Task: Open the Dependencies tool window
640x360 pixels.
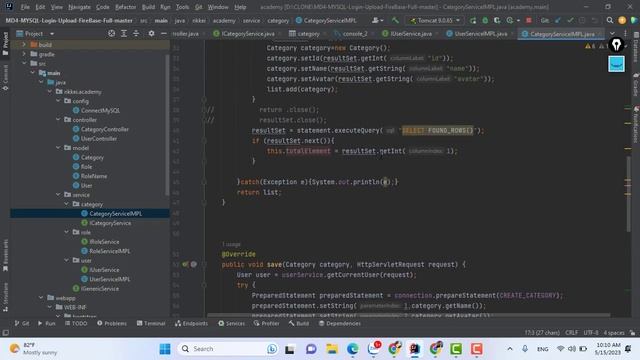Action: tap(340, 323)
